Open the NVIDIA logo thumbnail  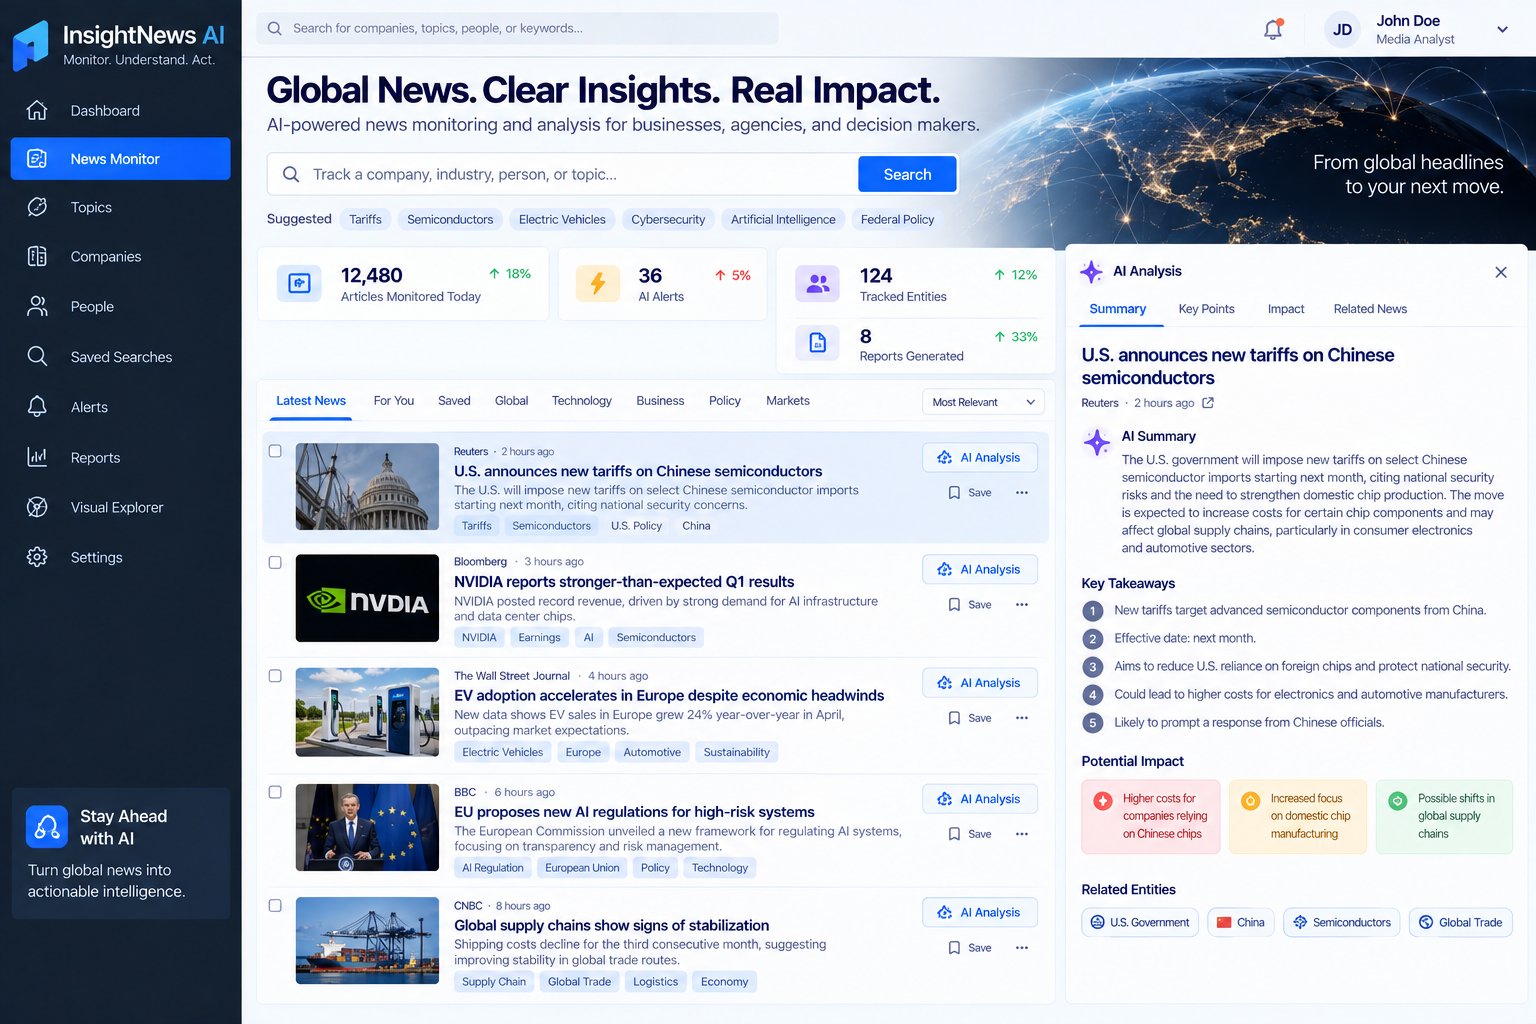pos(367,598)
